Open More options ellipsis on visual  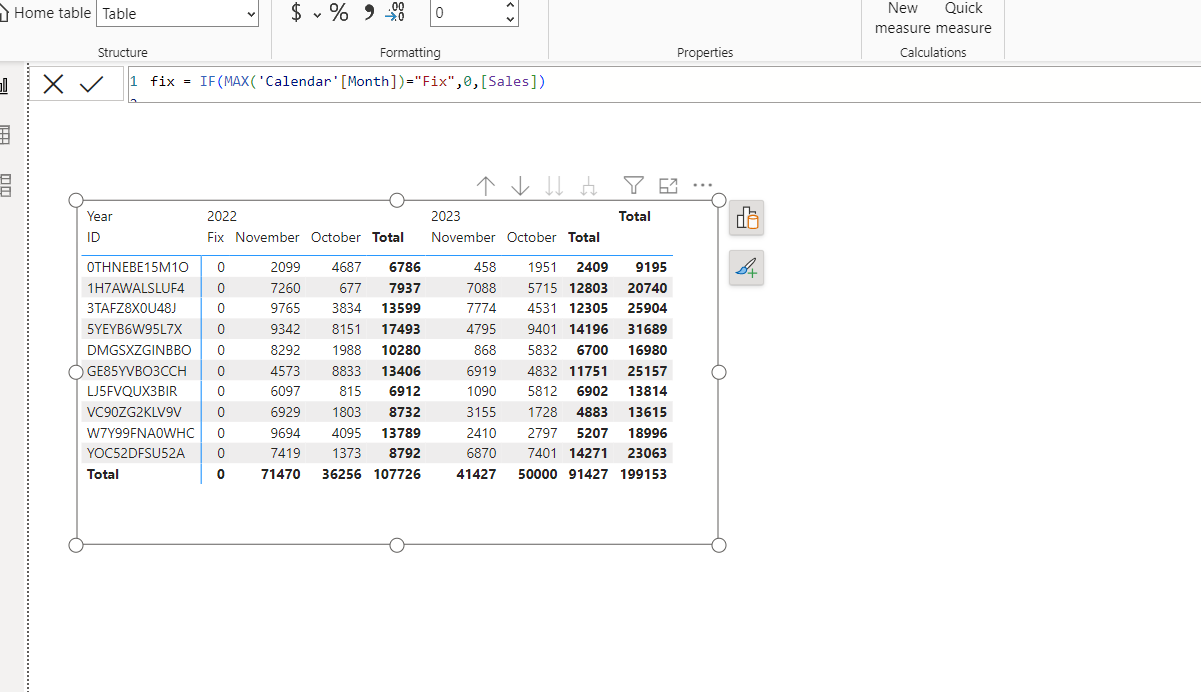[x=703, y=185]
